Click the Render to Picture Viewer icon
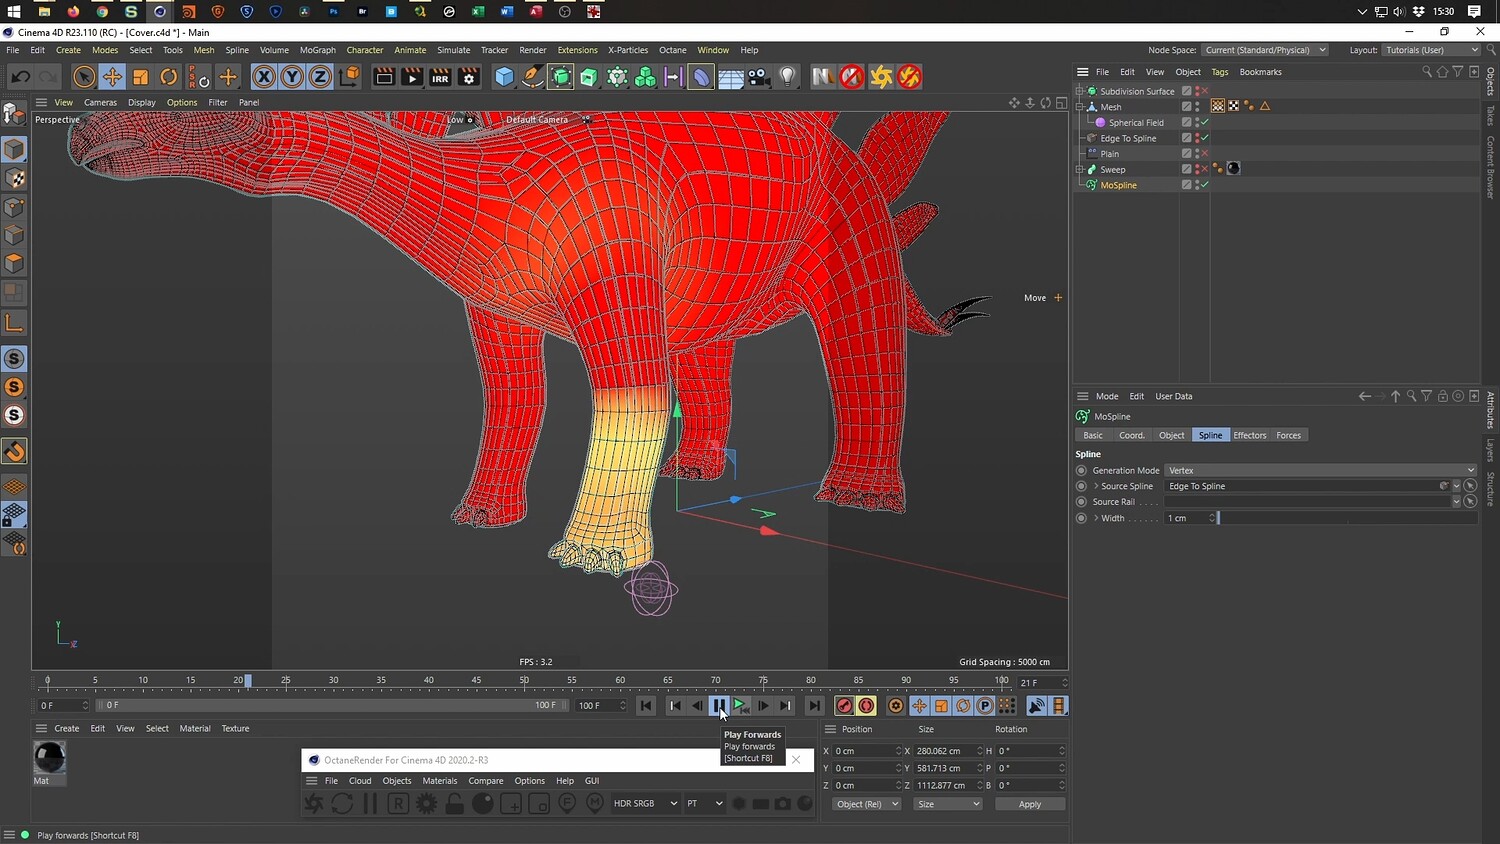This screenshot has width=1500, height=844. point(412,77)
